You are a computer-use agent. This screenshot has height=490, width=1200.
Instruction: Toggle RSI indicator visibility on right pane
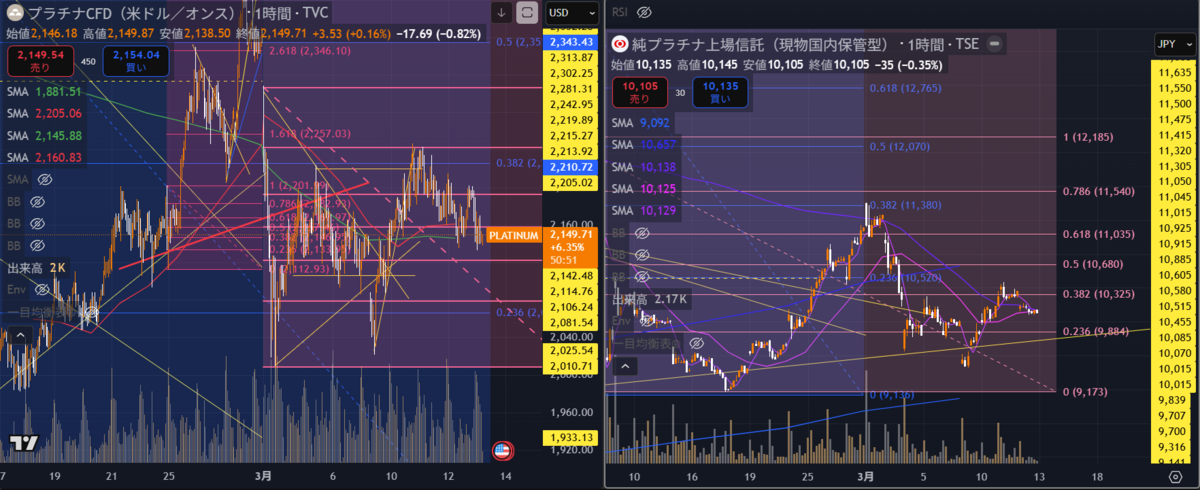[x=644, y=12]
